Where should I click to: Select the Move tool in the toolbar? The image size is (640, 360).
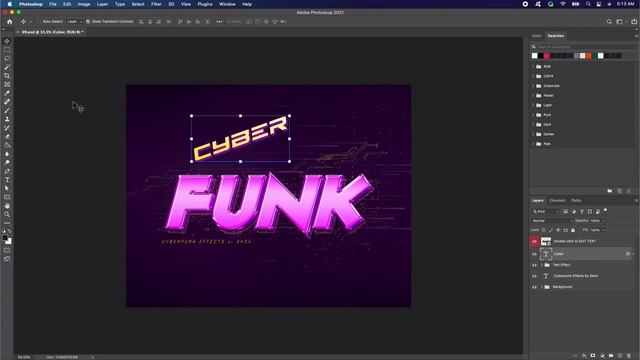(7, 41)
